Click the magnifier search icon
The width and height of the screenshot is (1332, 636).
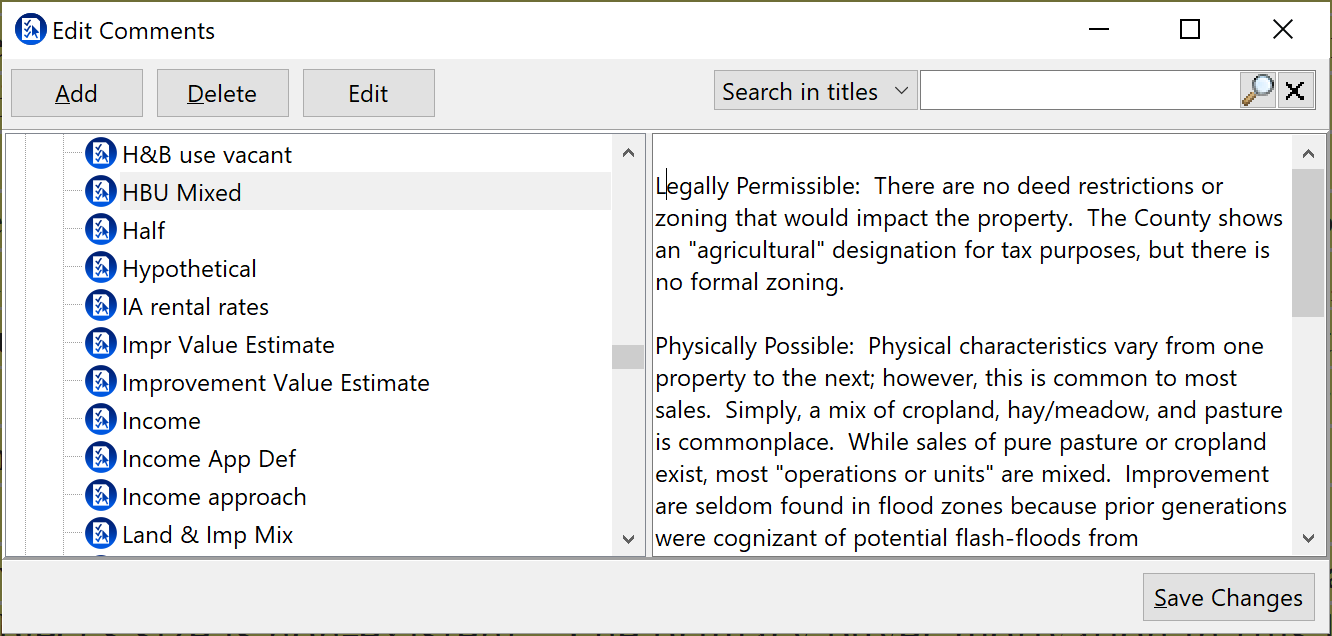click(x=1257, y=91)
